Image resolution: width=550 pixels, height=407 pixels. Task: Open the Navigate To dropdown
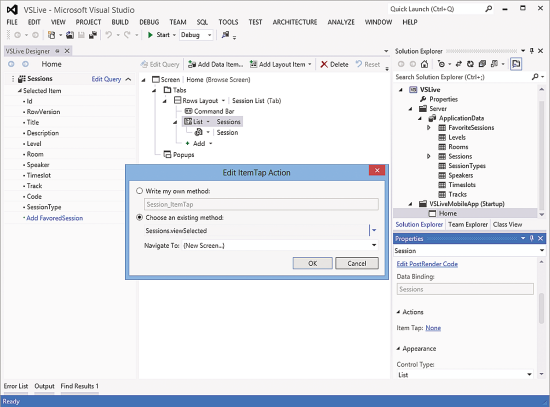click(x=374, y=245)
